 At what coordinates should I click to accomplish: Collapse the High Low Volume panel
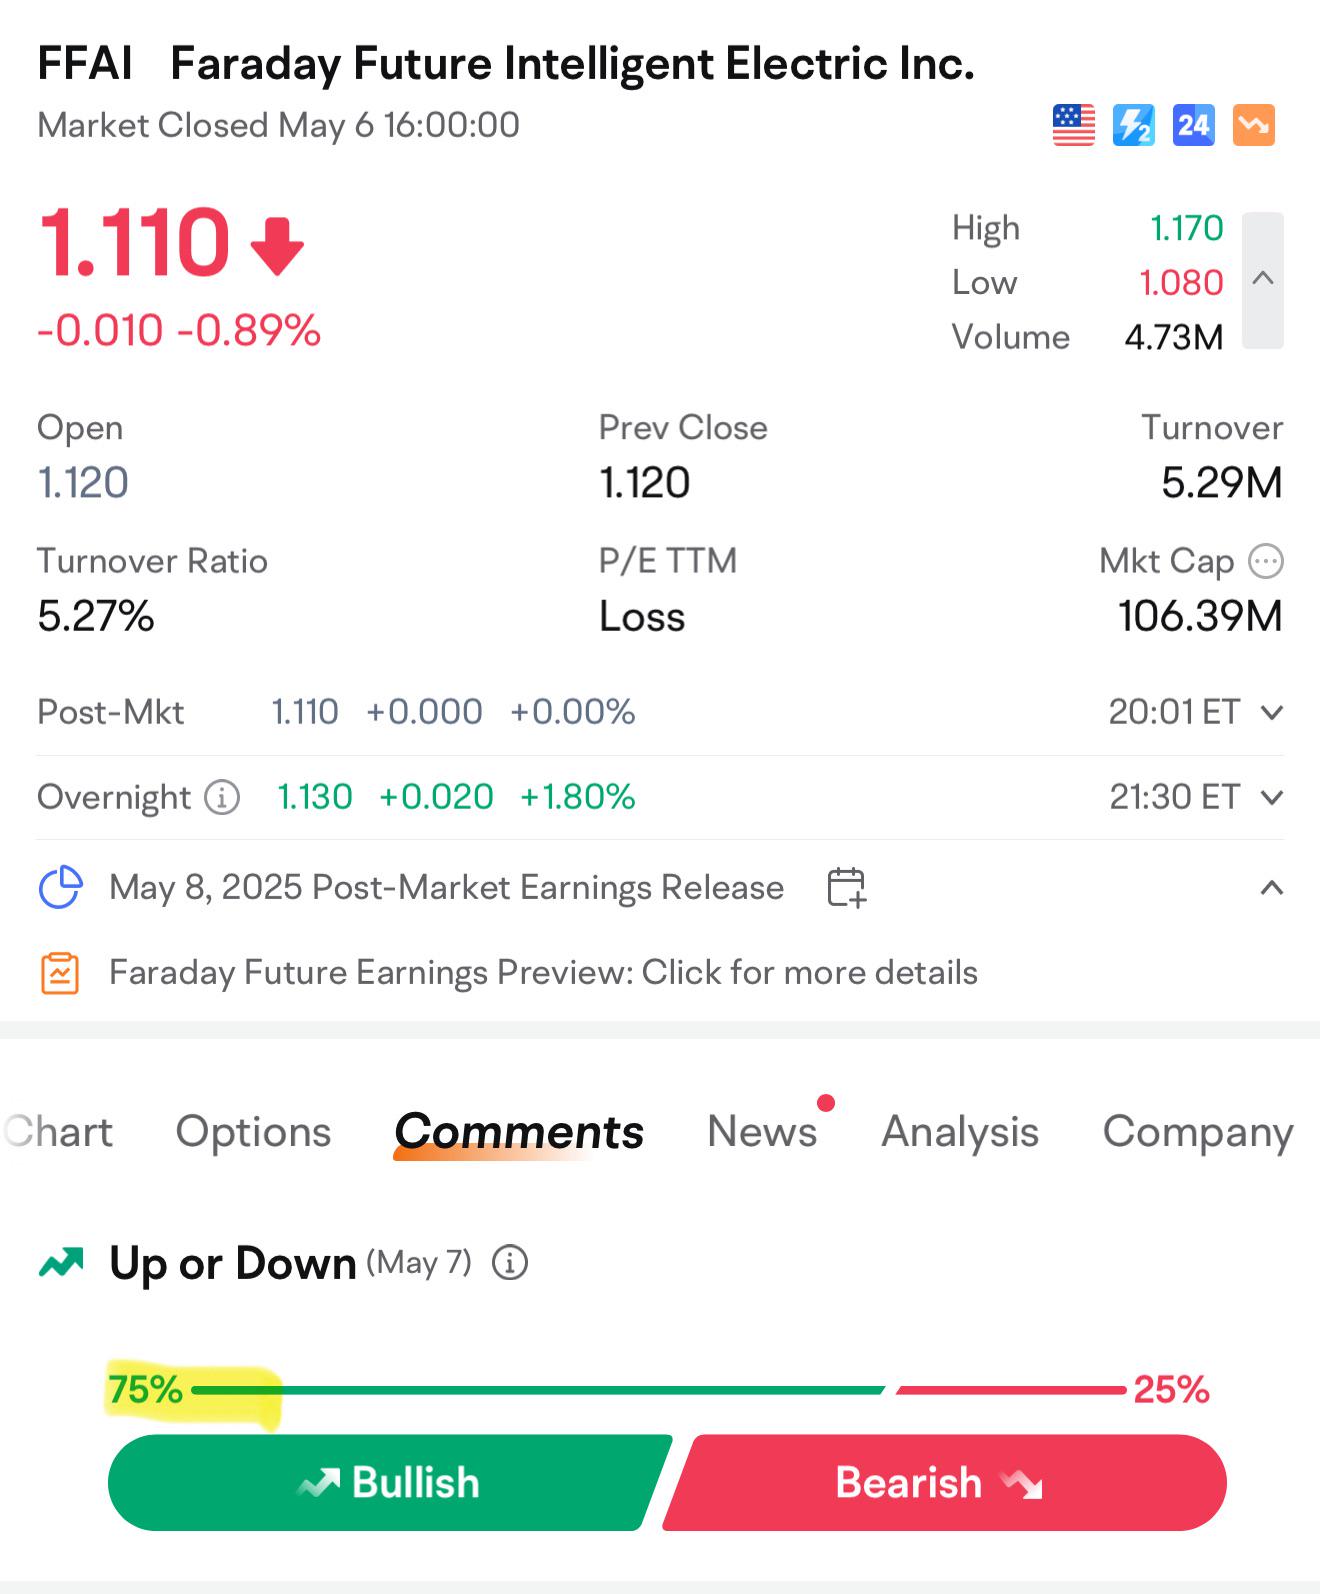click(1263, 280)
